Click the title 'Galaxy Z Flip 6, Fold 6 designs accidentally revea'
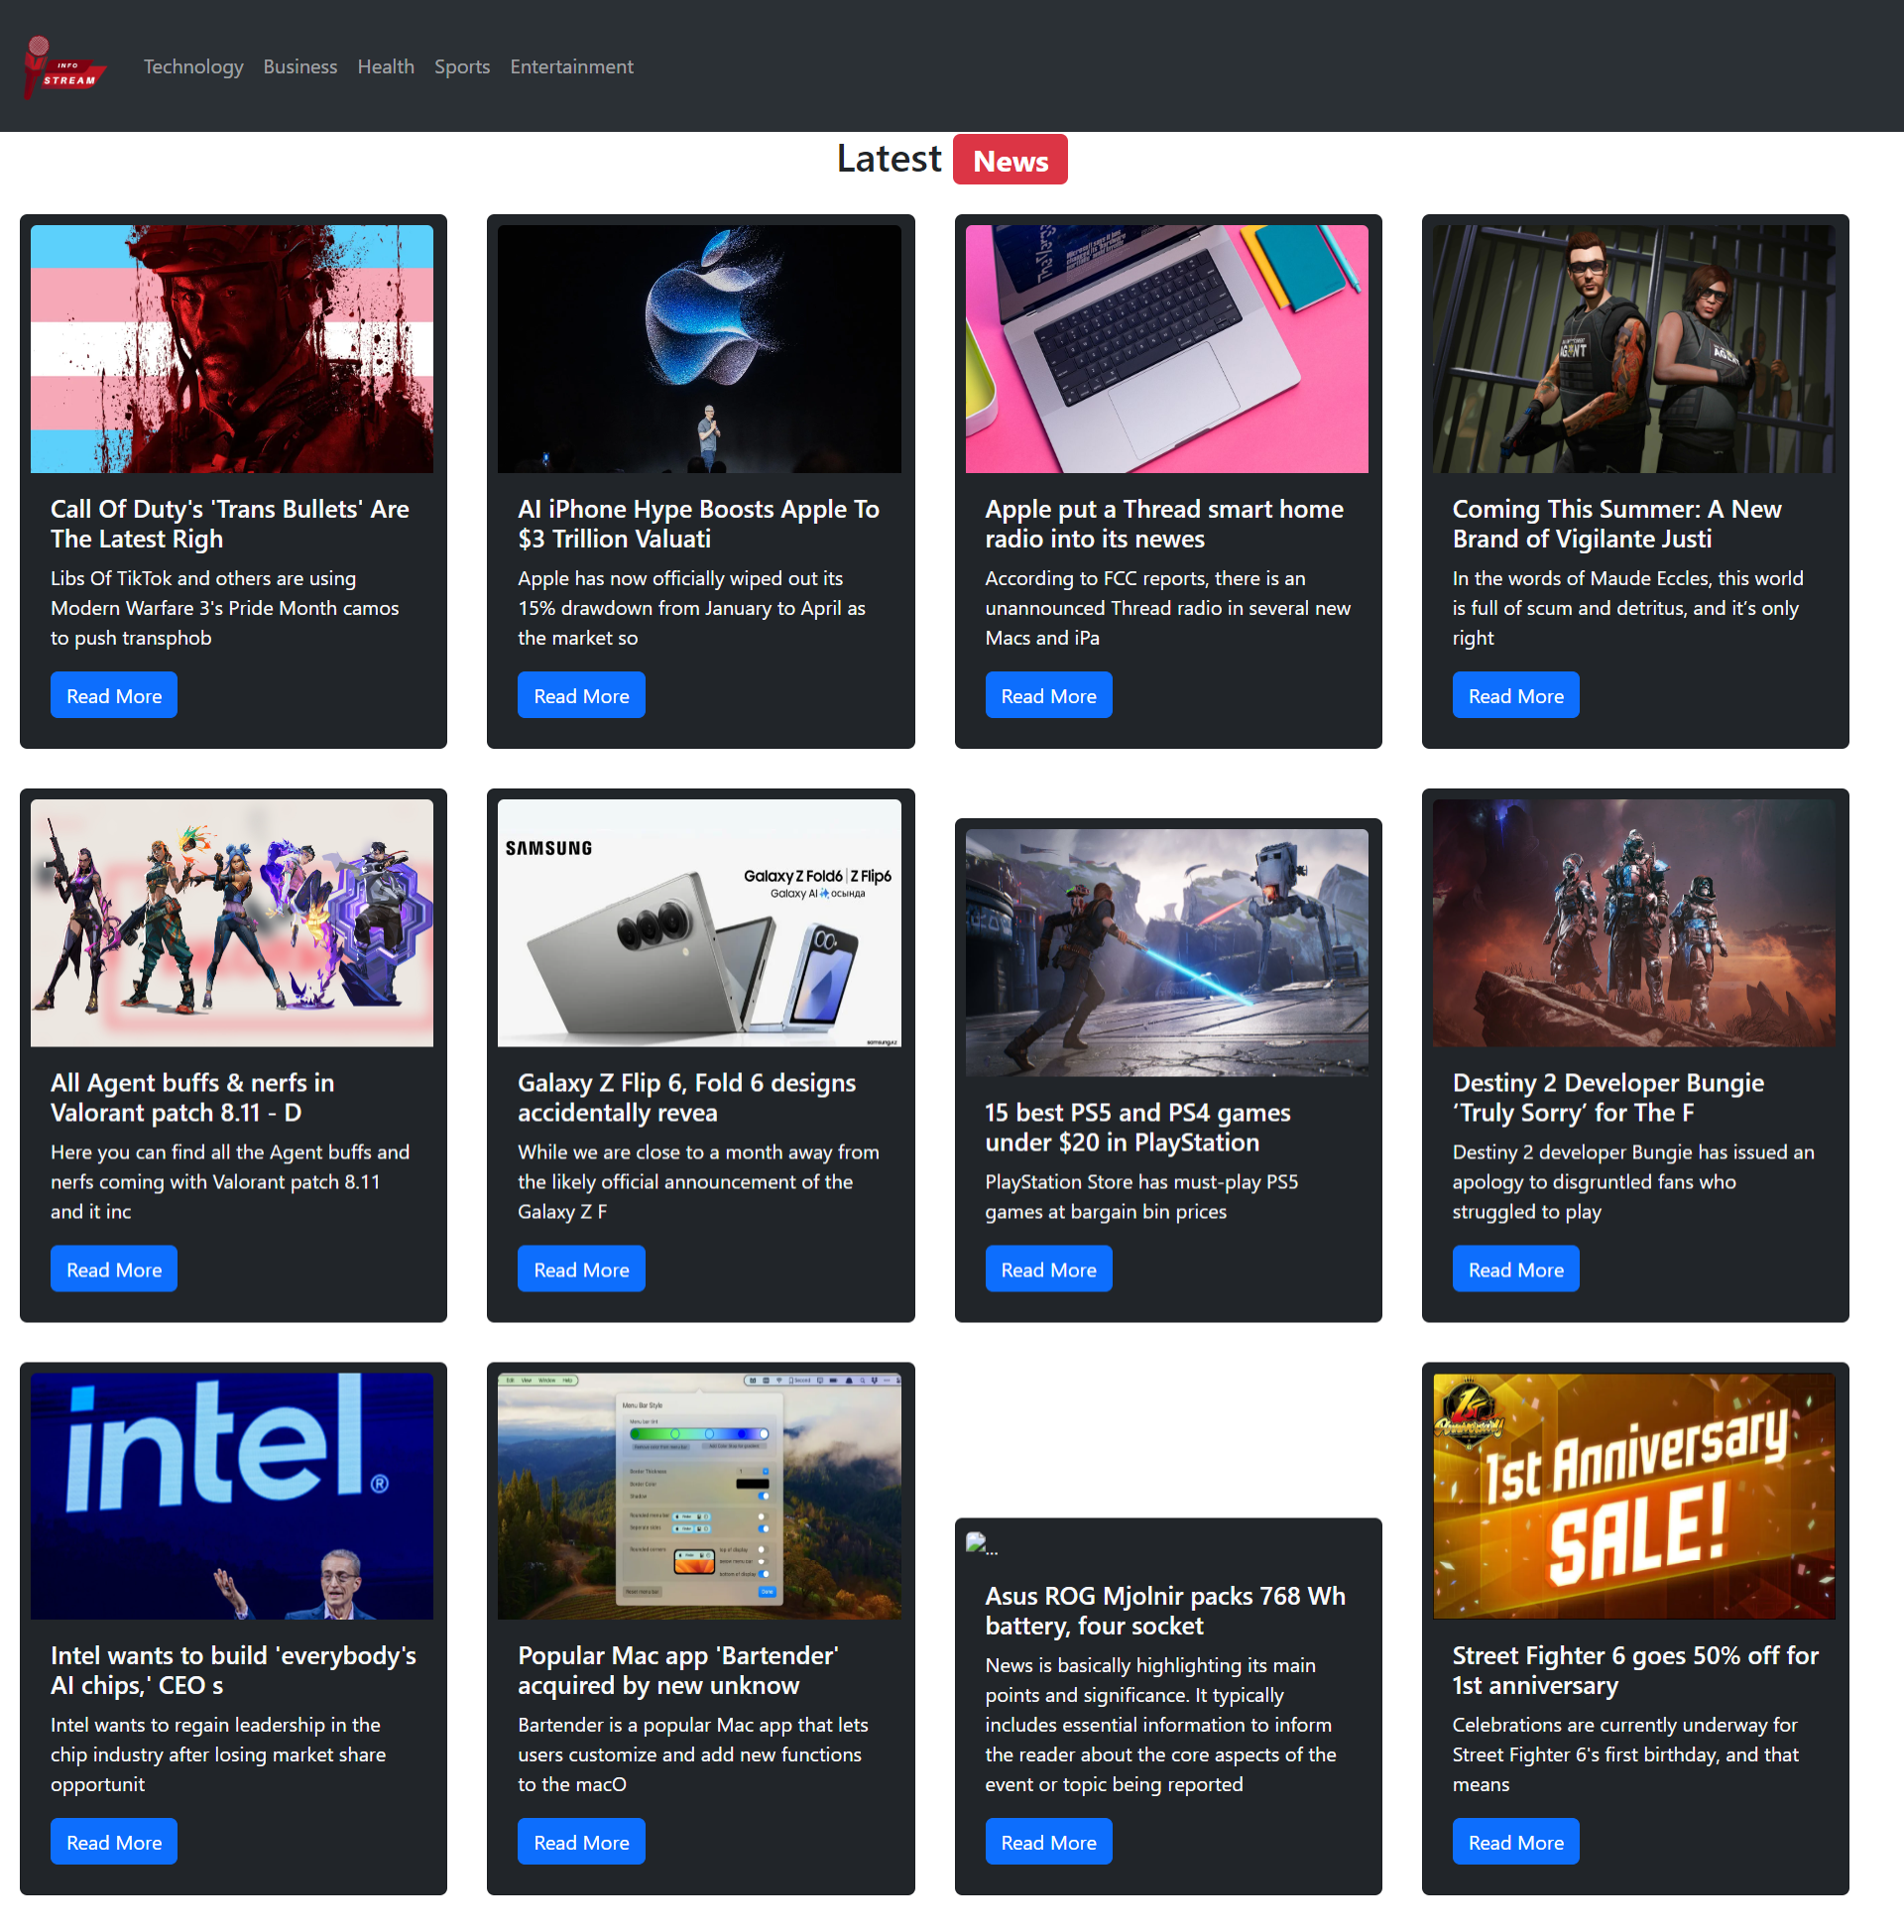This screenshot has height=1932, width=1904. click(687, 1098)
